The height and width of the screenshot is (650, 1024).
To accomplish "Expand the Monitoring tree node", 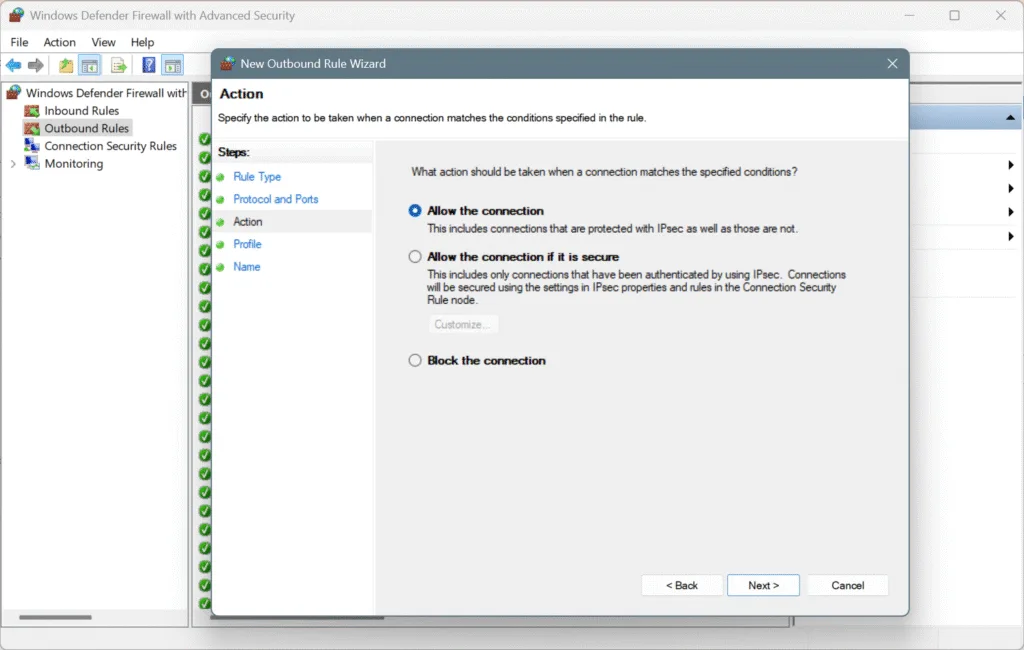I will pyautogui.click(x=13, y=164).
